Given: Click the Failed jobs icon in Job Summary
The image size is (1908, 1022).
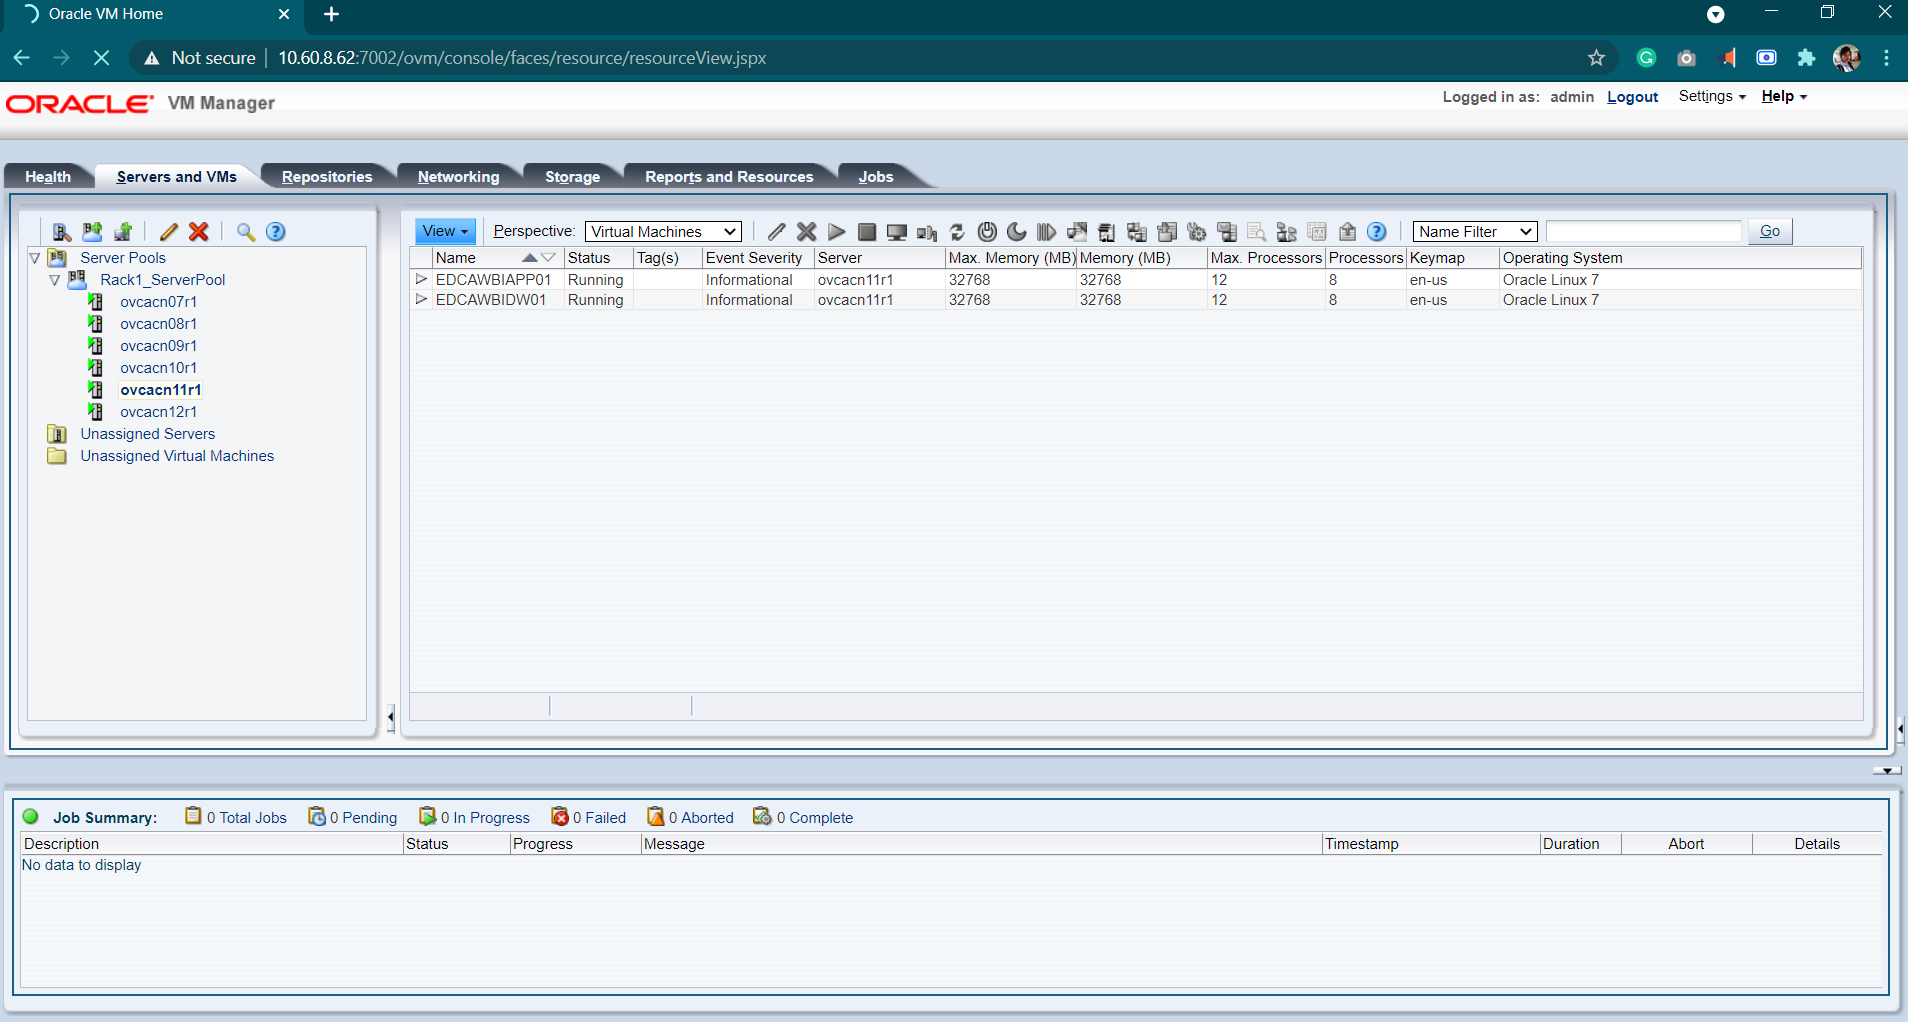Looking at the screenshot, I should tap(560, 817).
